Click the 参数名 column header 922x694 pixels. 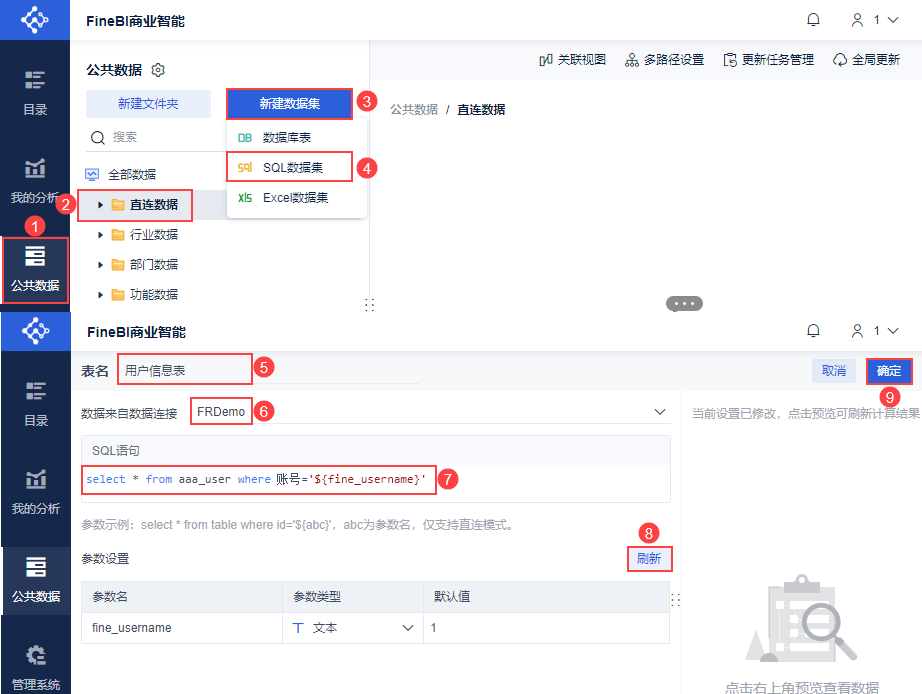(182, 597)
